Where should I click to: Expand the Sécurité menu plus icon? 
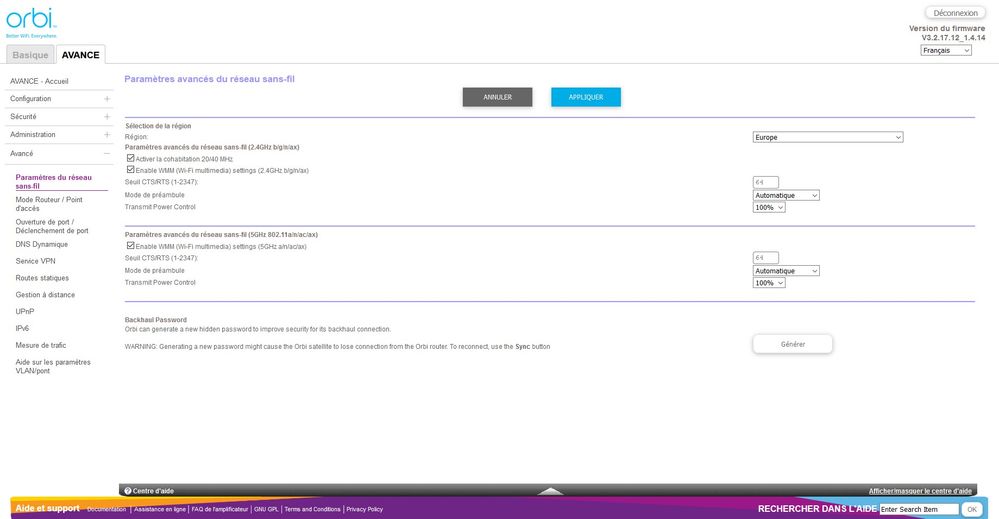107,117
